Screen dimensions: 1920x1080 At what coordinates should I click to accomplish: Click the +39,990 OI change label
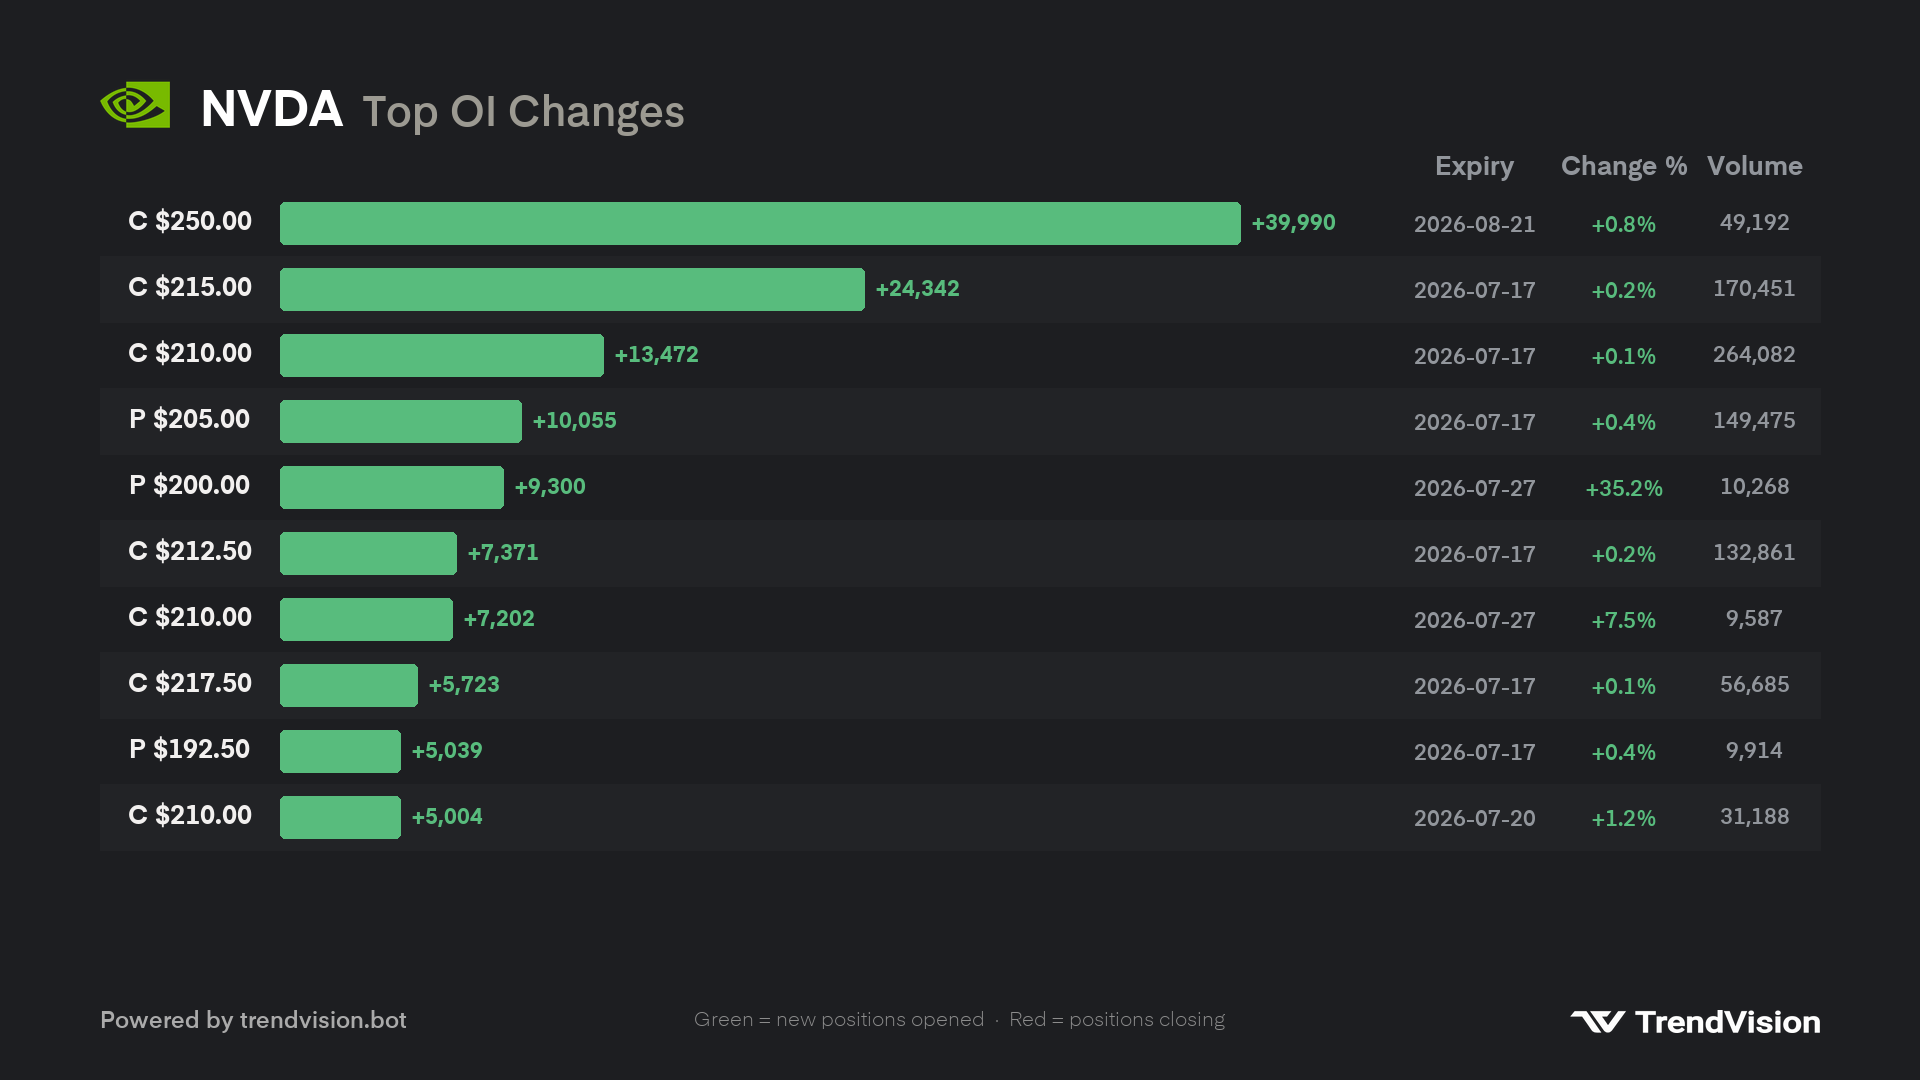point(1293,223)
